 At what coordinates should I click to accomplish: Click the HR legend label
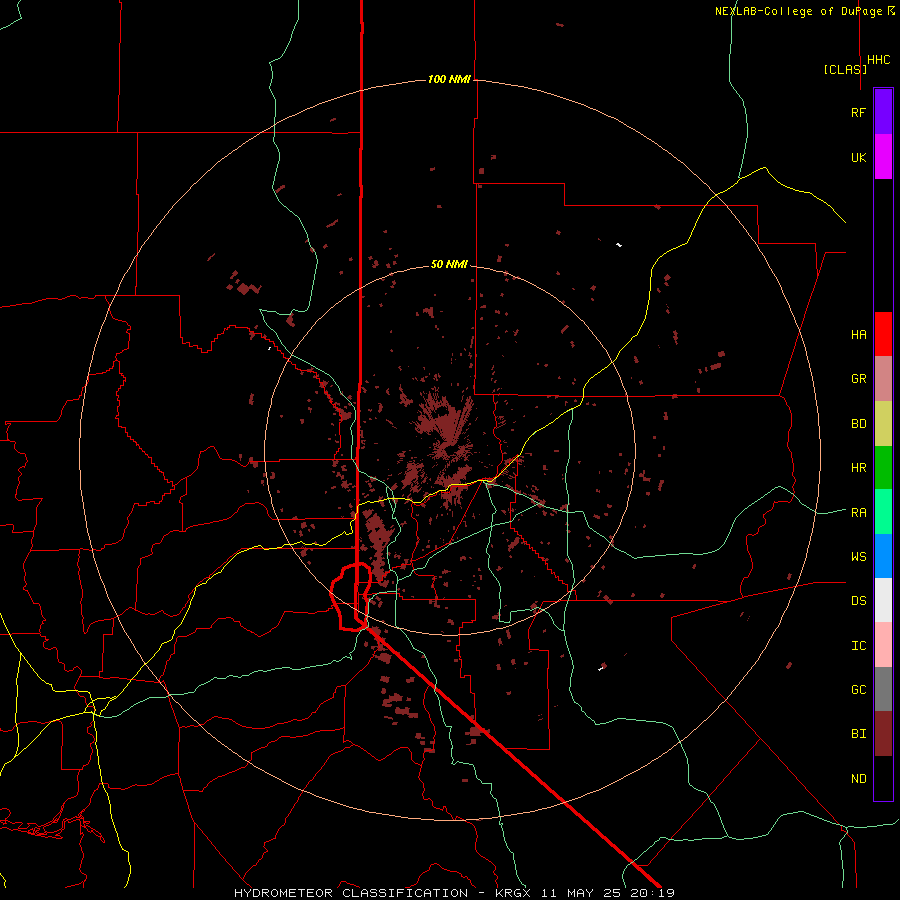(x=858, y=468)
